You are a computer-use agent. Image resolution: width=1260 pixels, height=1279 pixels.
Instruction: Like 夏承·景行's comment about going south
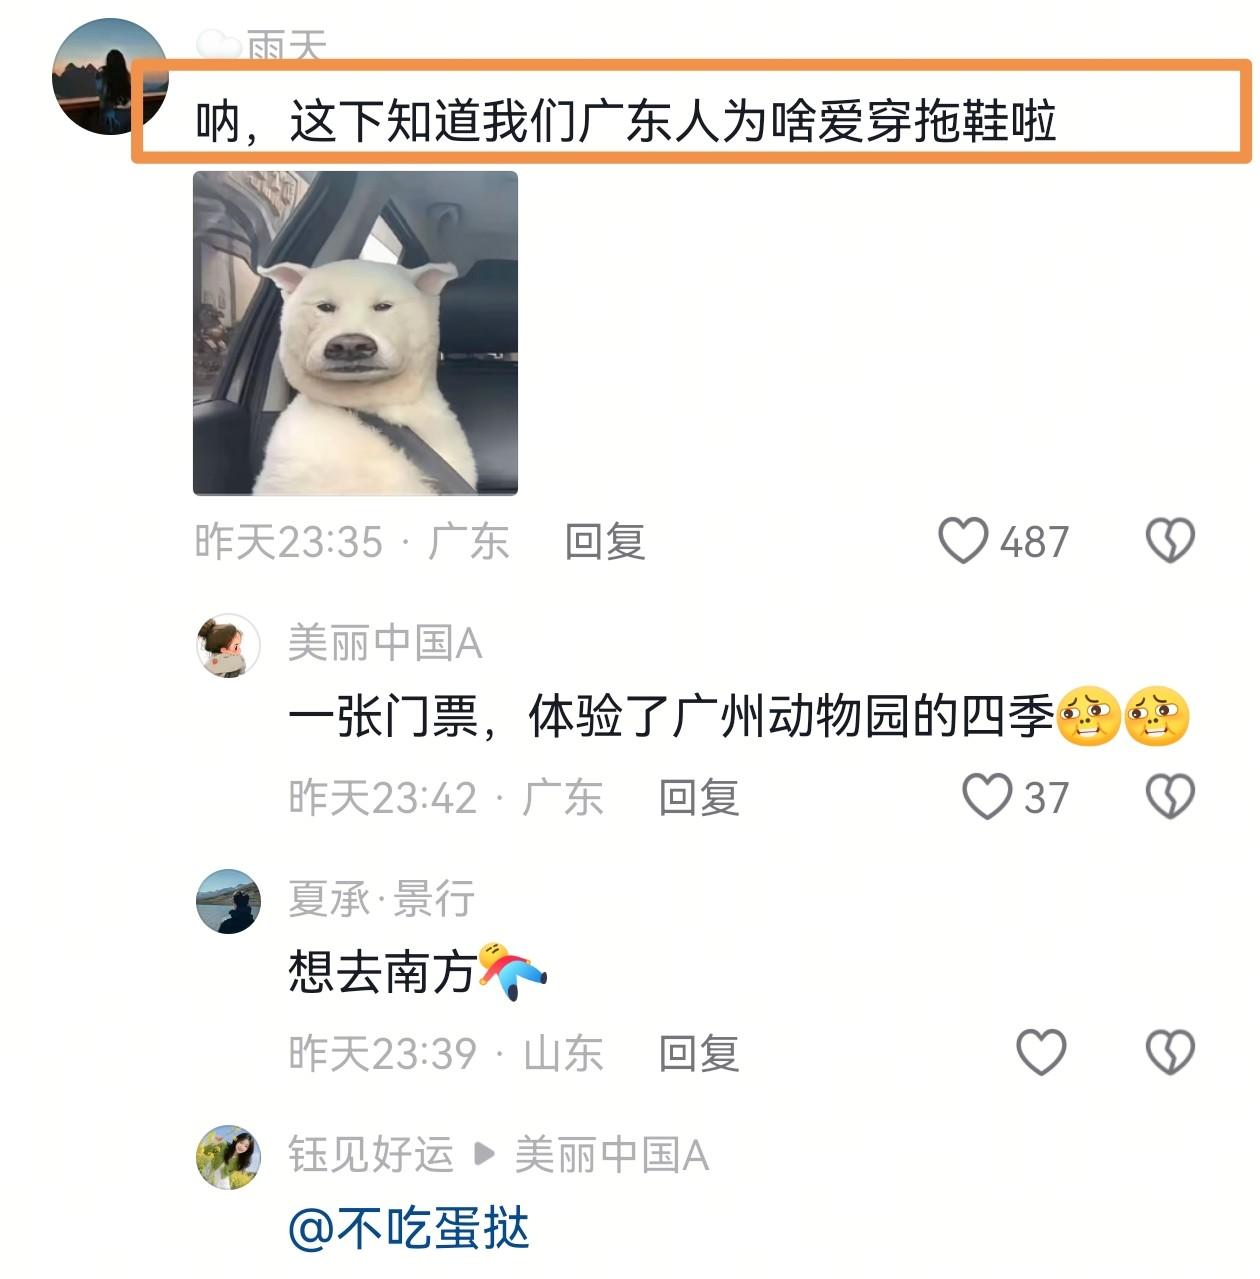pos(1041,1052)
